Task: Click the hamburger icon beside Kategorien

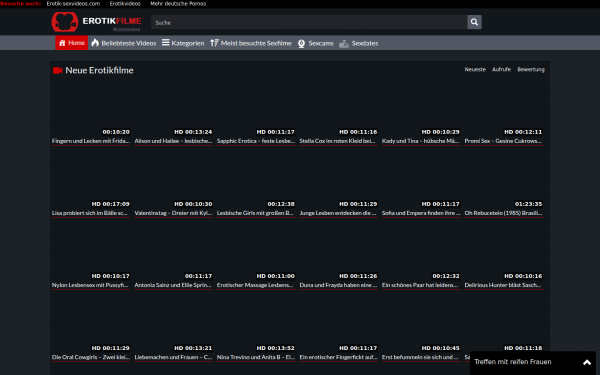Action: [165, 42]
